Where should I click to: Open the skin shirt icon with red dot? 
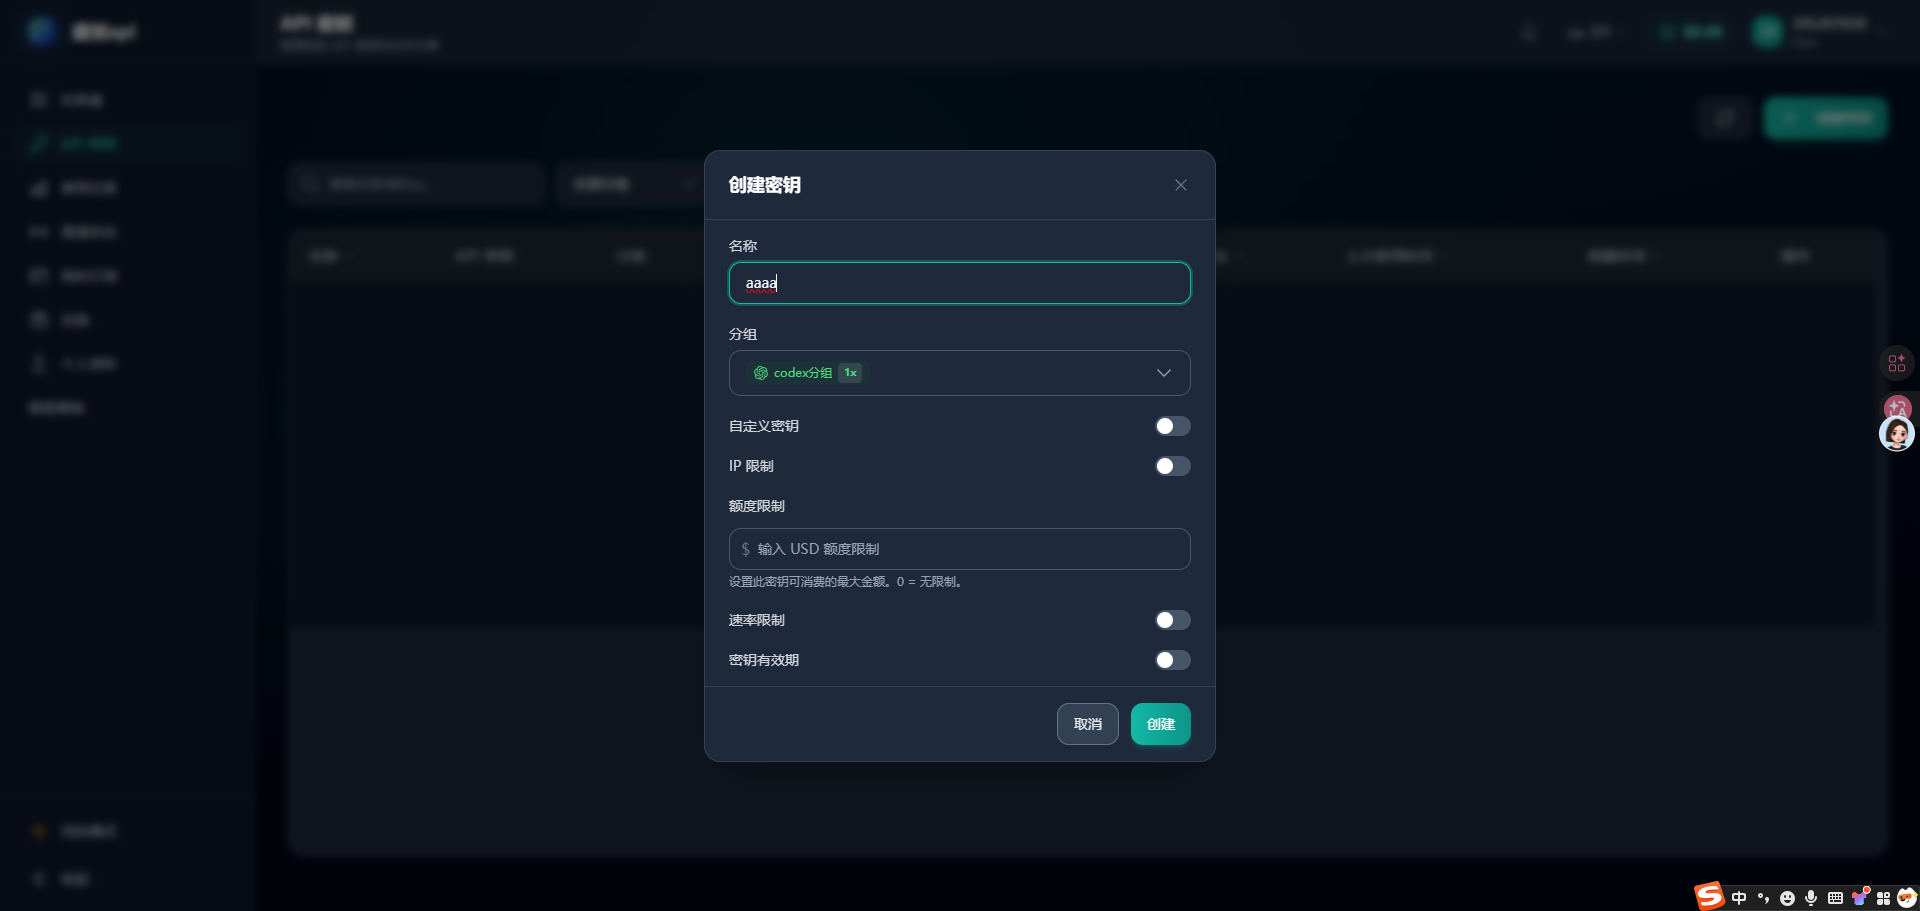click(1860, 897)
